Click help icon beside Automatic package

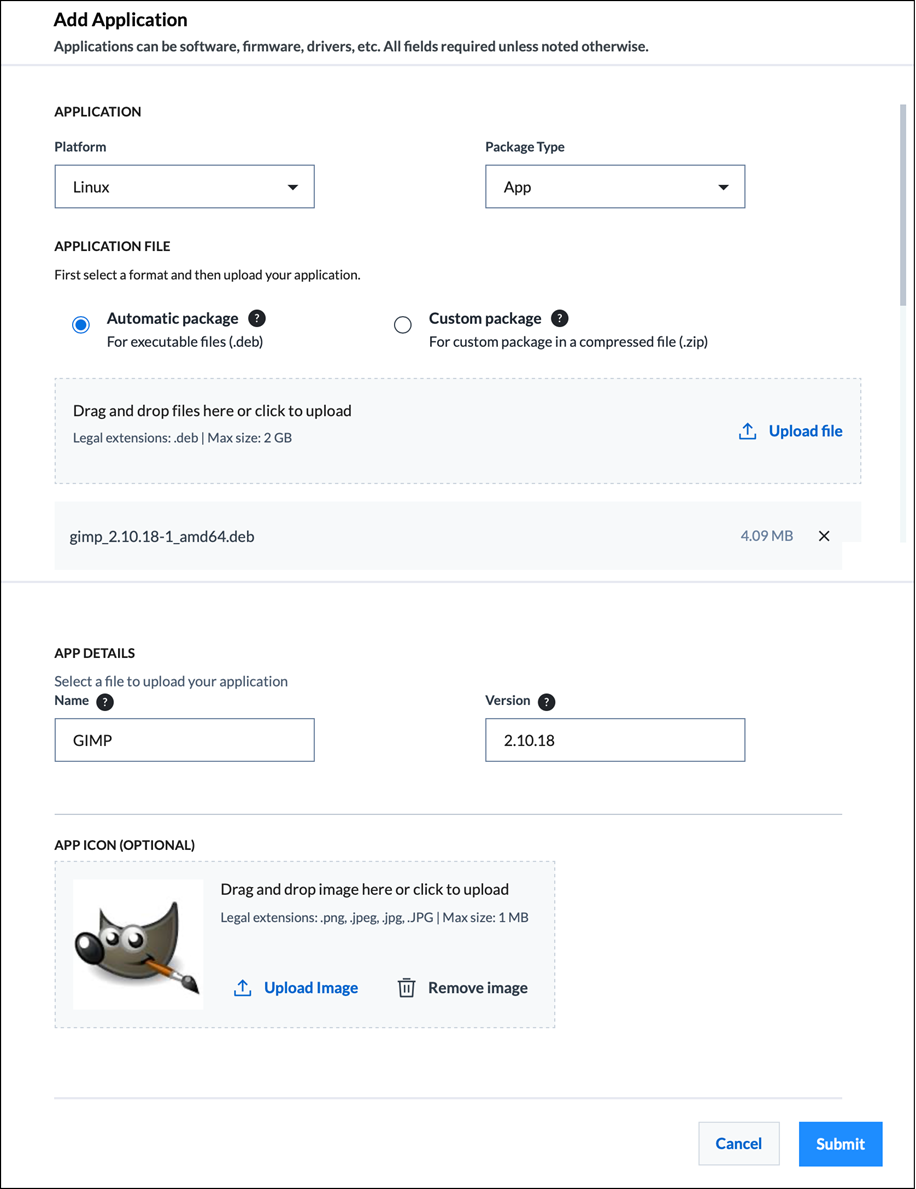(257, 318)
